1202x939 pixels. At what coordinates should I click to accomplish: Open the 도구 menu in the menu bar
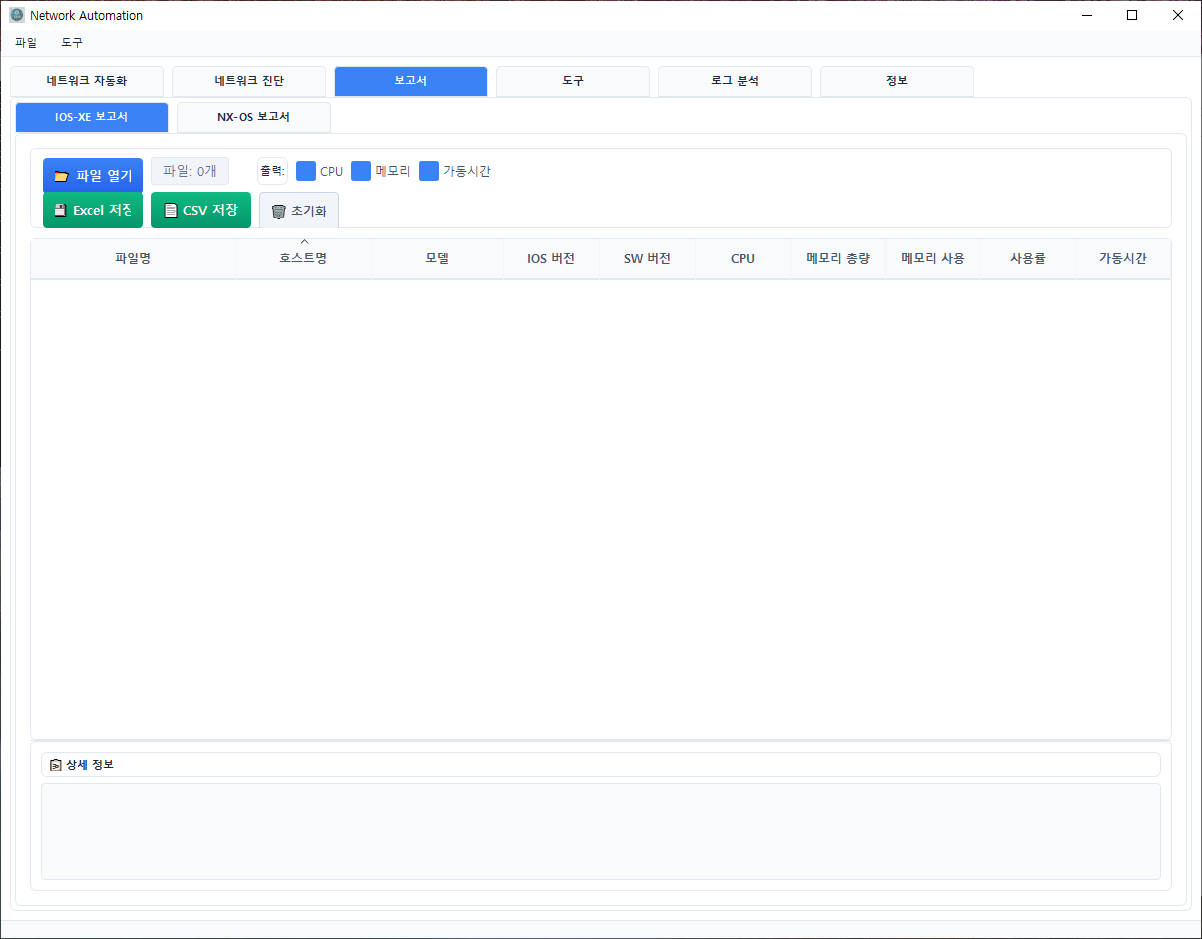click(x=72, y=43)
